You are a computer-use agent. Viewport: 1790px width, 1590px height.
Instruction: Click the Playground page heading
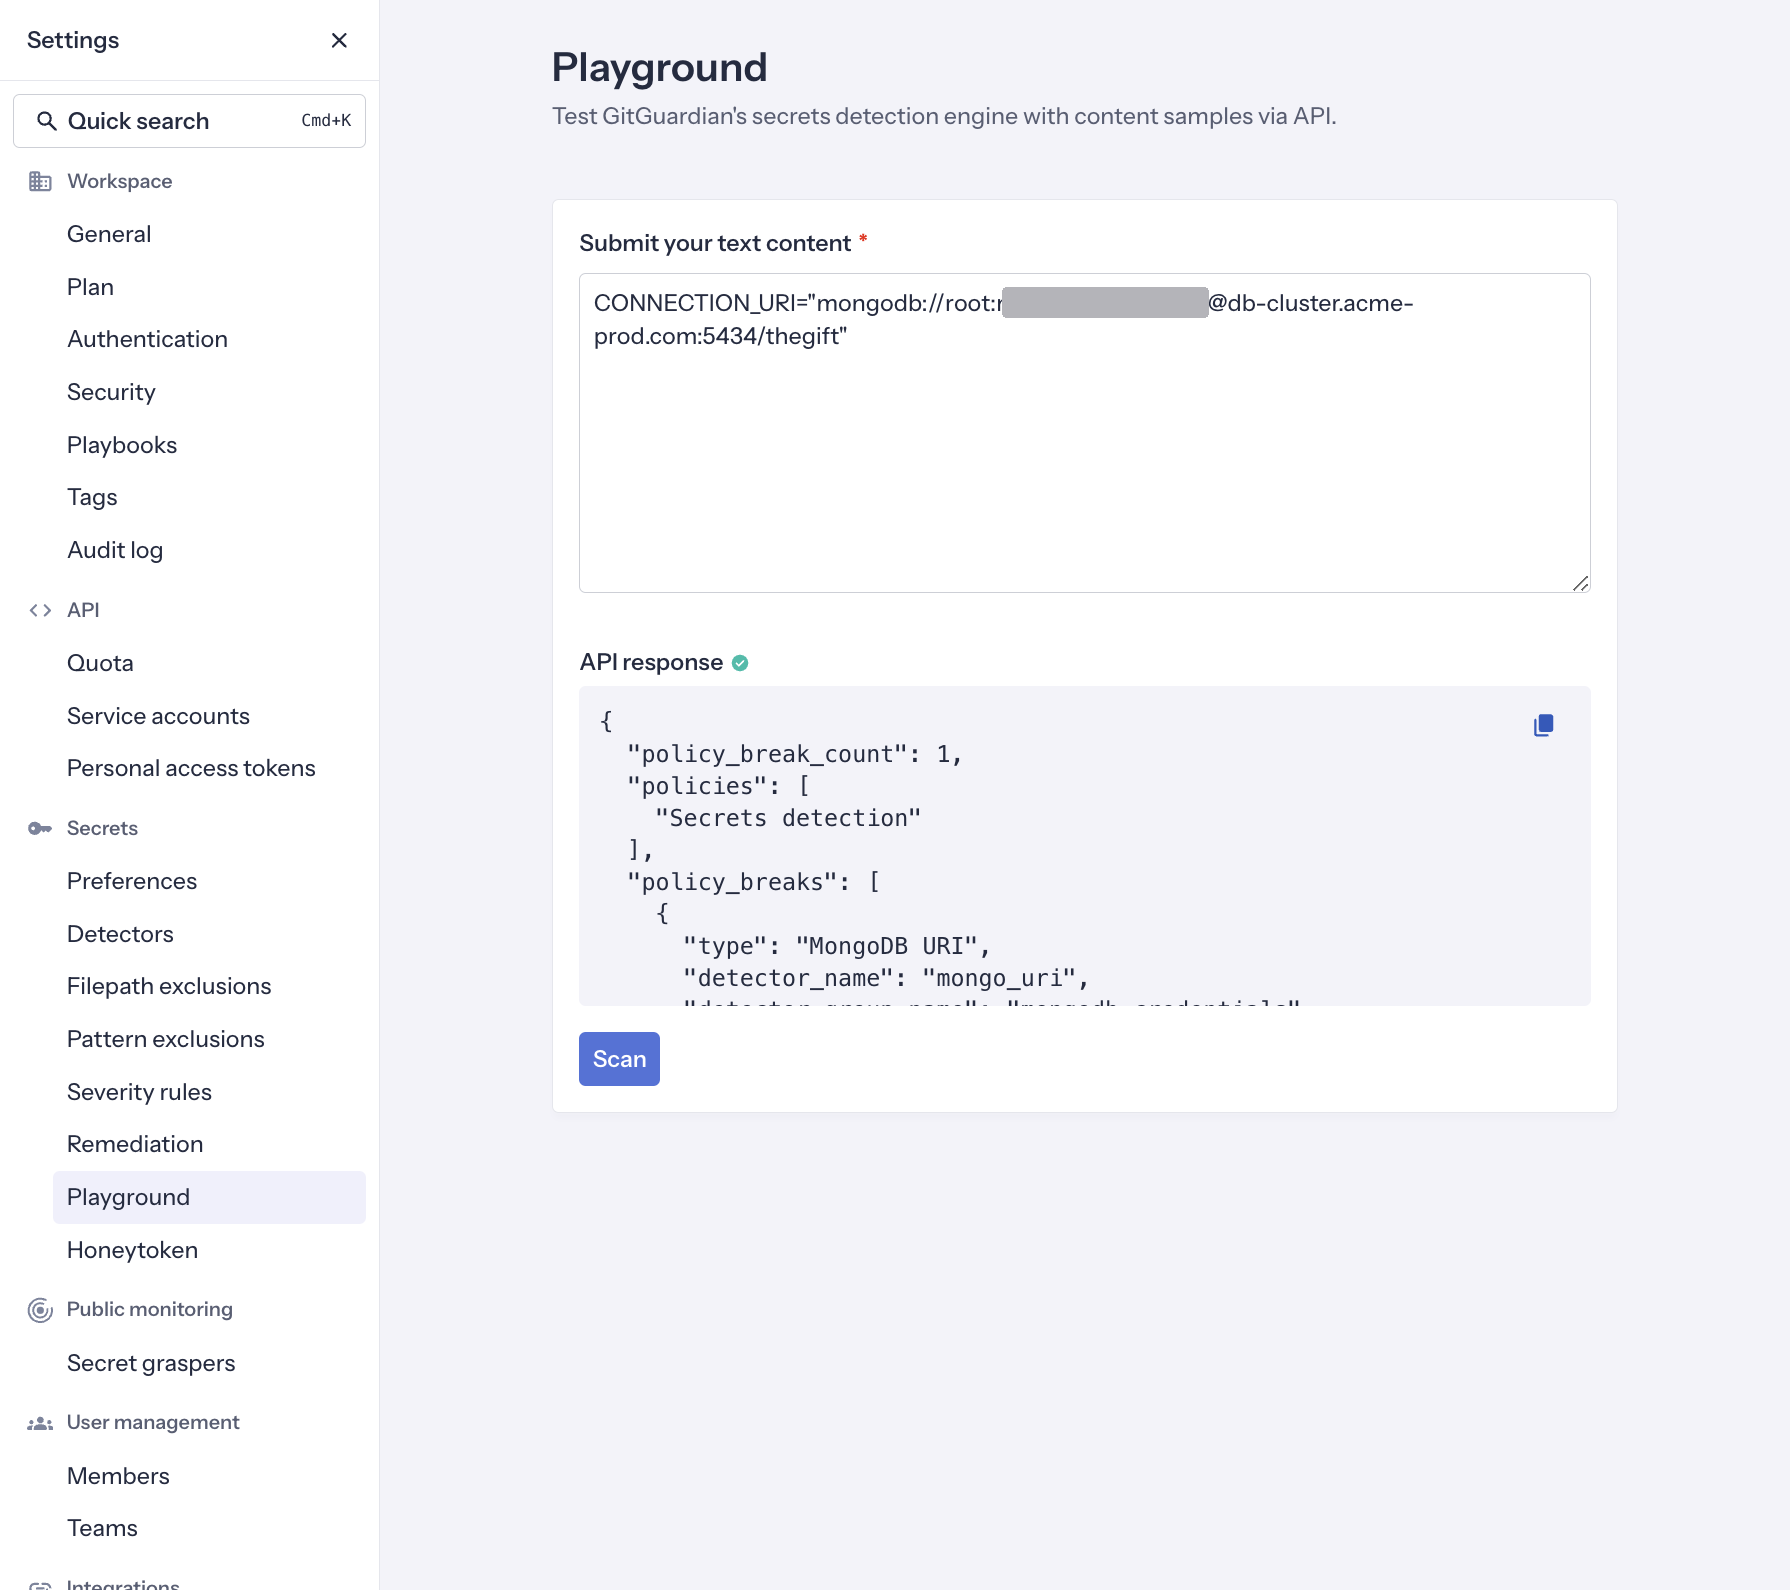tap(659, 68)
